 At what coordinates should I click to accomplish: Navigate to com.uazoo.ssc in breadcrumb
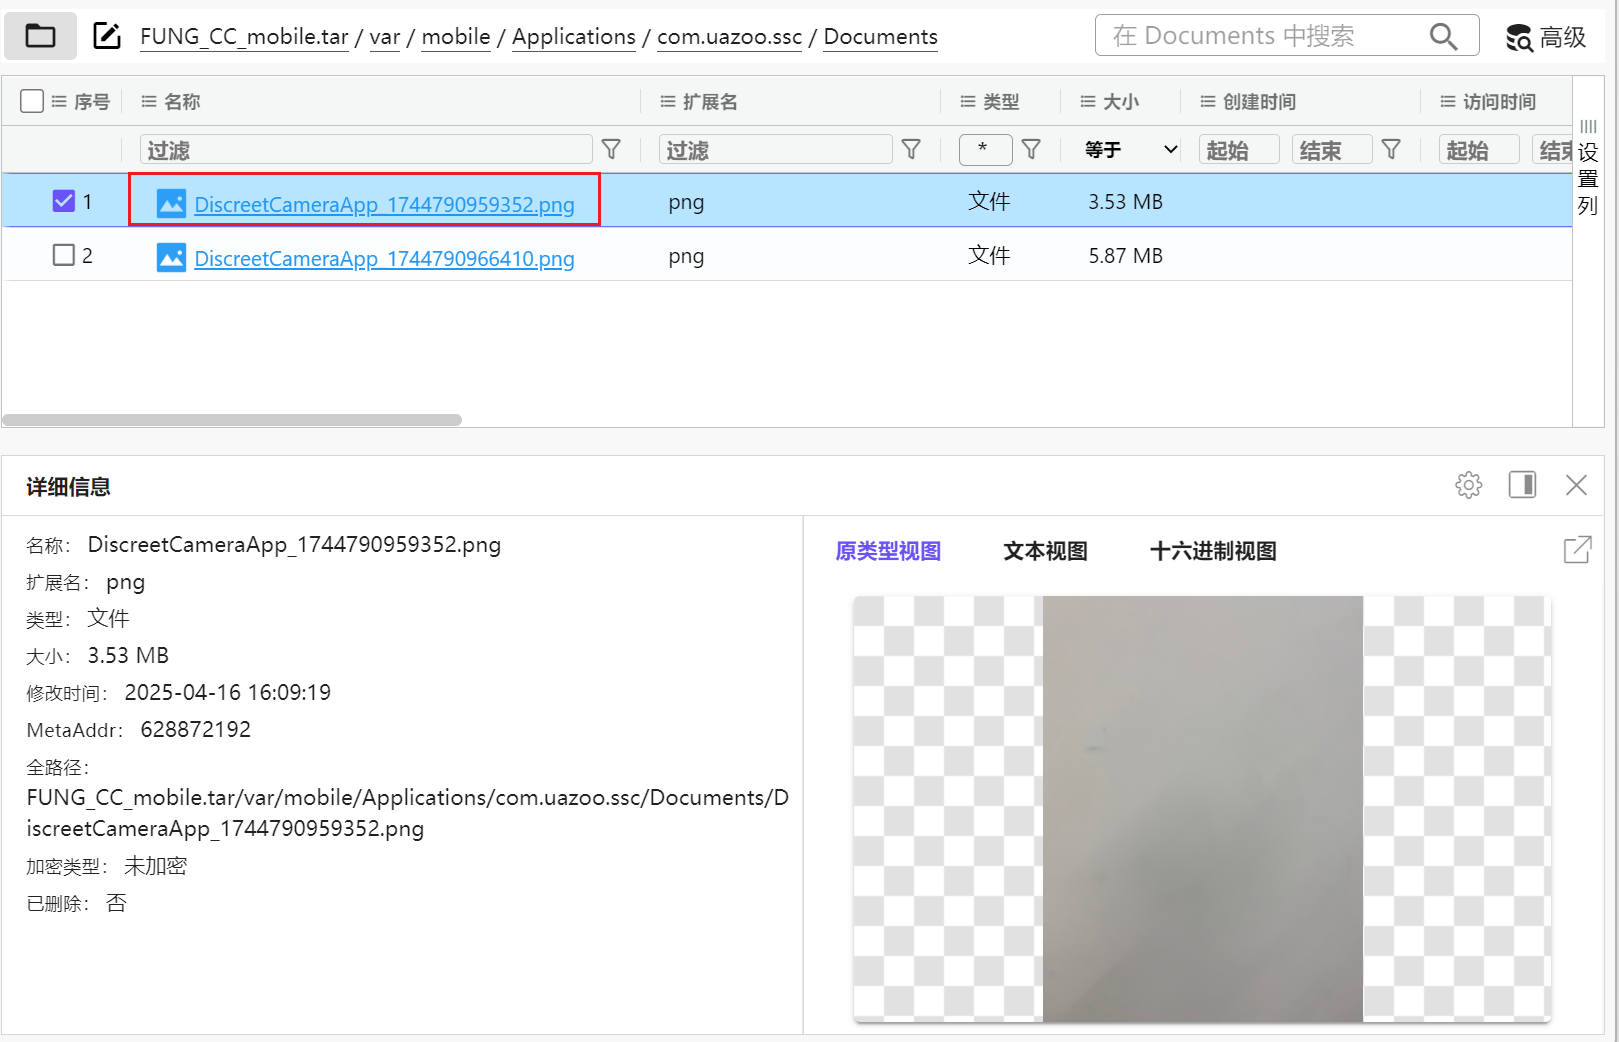point(729,37)
